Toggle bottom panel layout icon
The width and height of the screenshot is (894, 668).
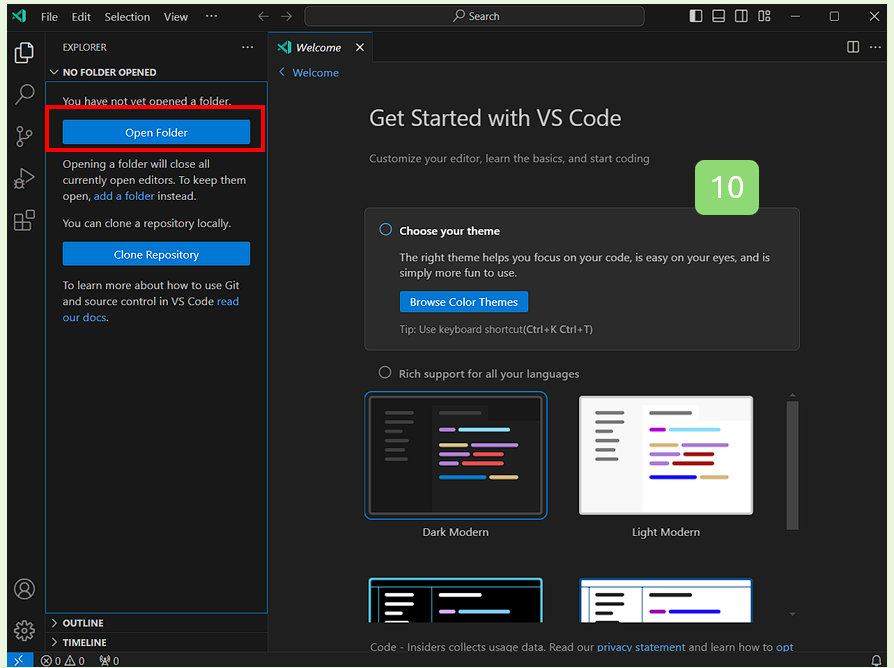point(718,16)
